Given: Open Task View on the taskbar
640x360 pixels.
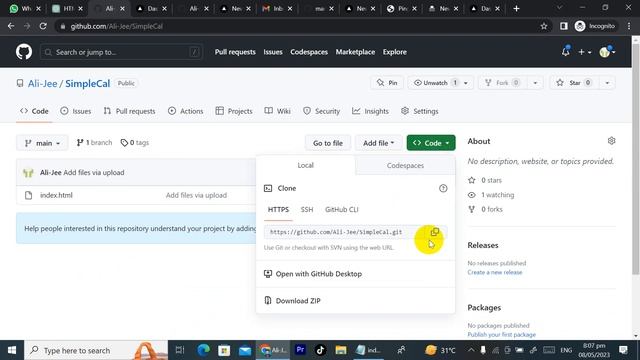Looking at the screenshot, I should [x=180, y=350].
